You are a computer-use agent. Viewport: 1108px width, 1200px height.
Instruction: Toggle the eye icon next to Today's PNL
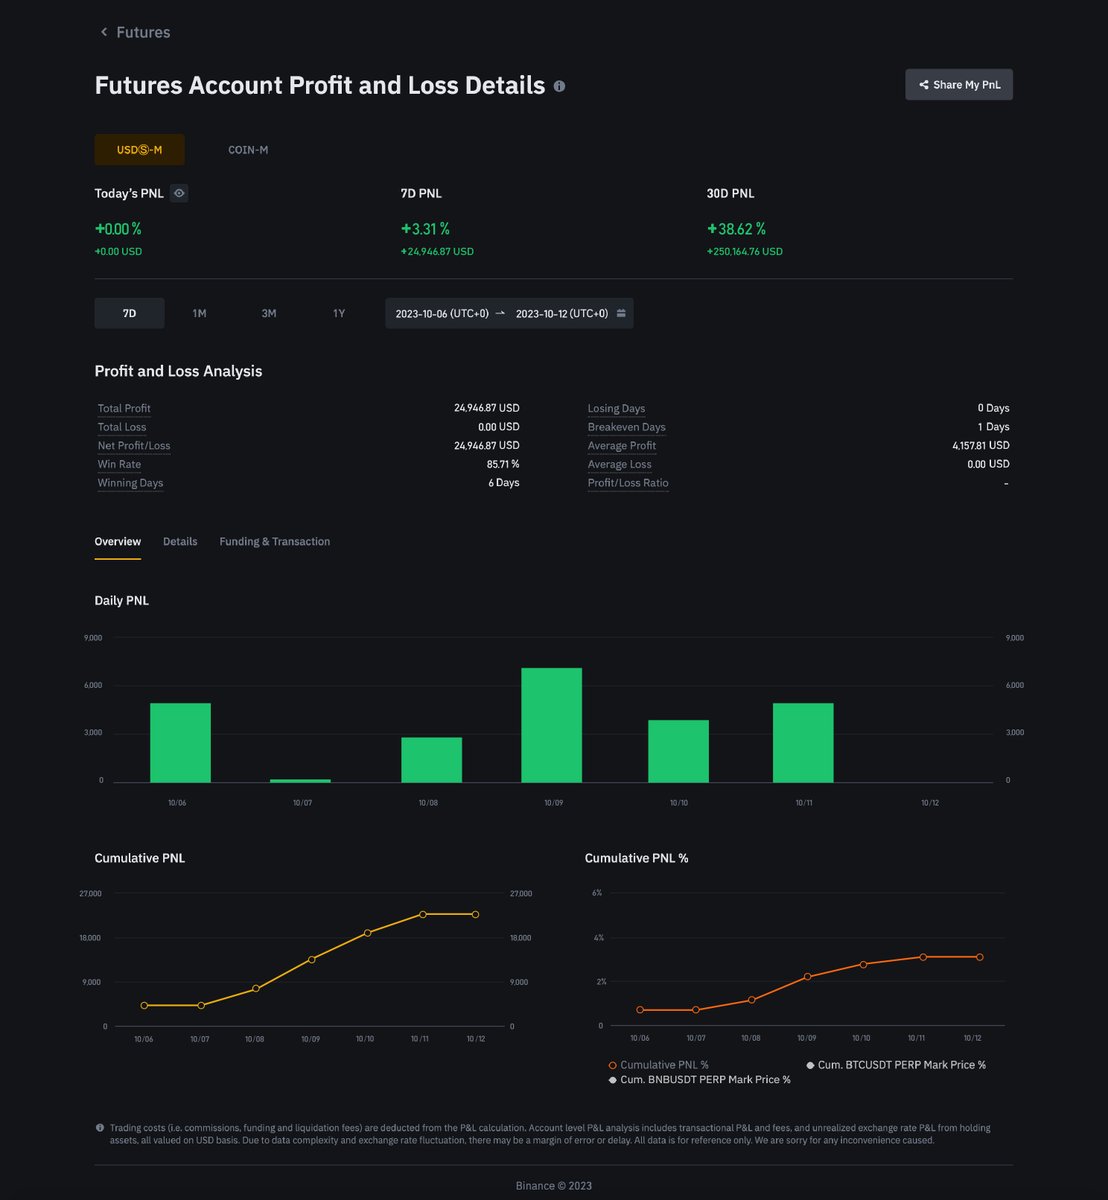[x=178, y=193]
